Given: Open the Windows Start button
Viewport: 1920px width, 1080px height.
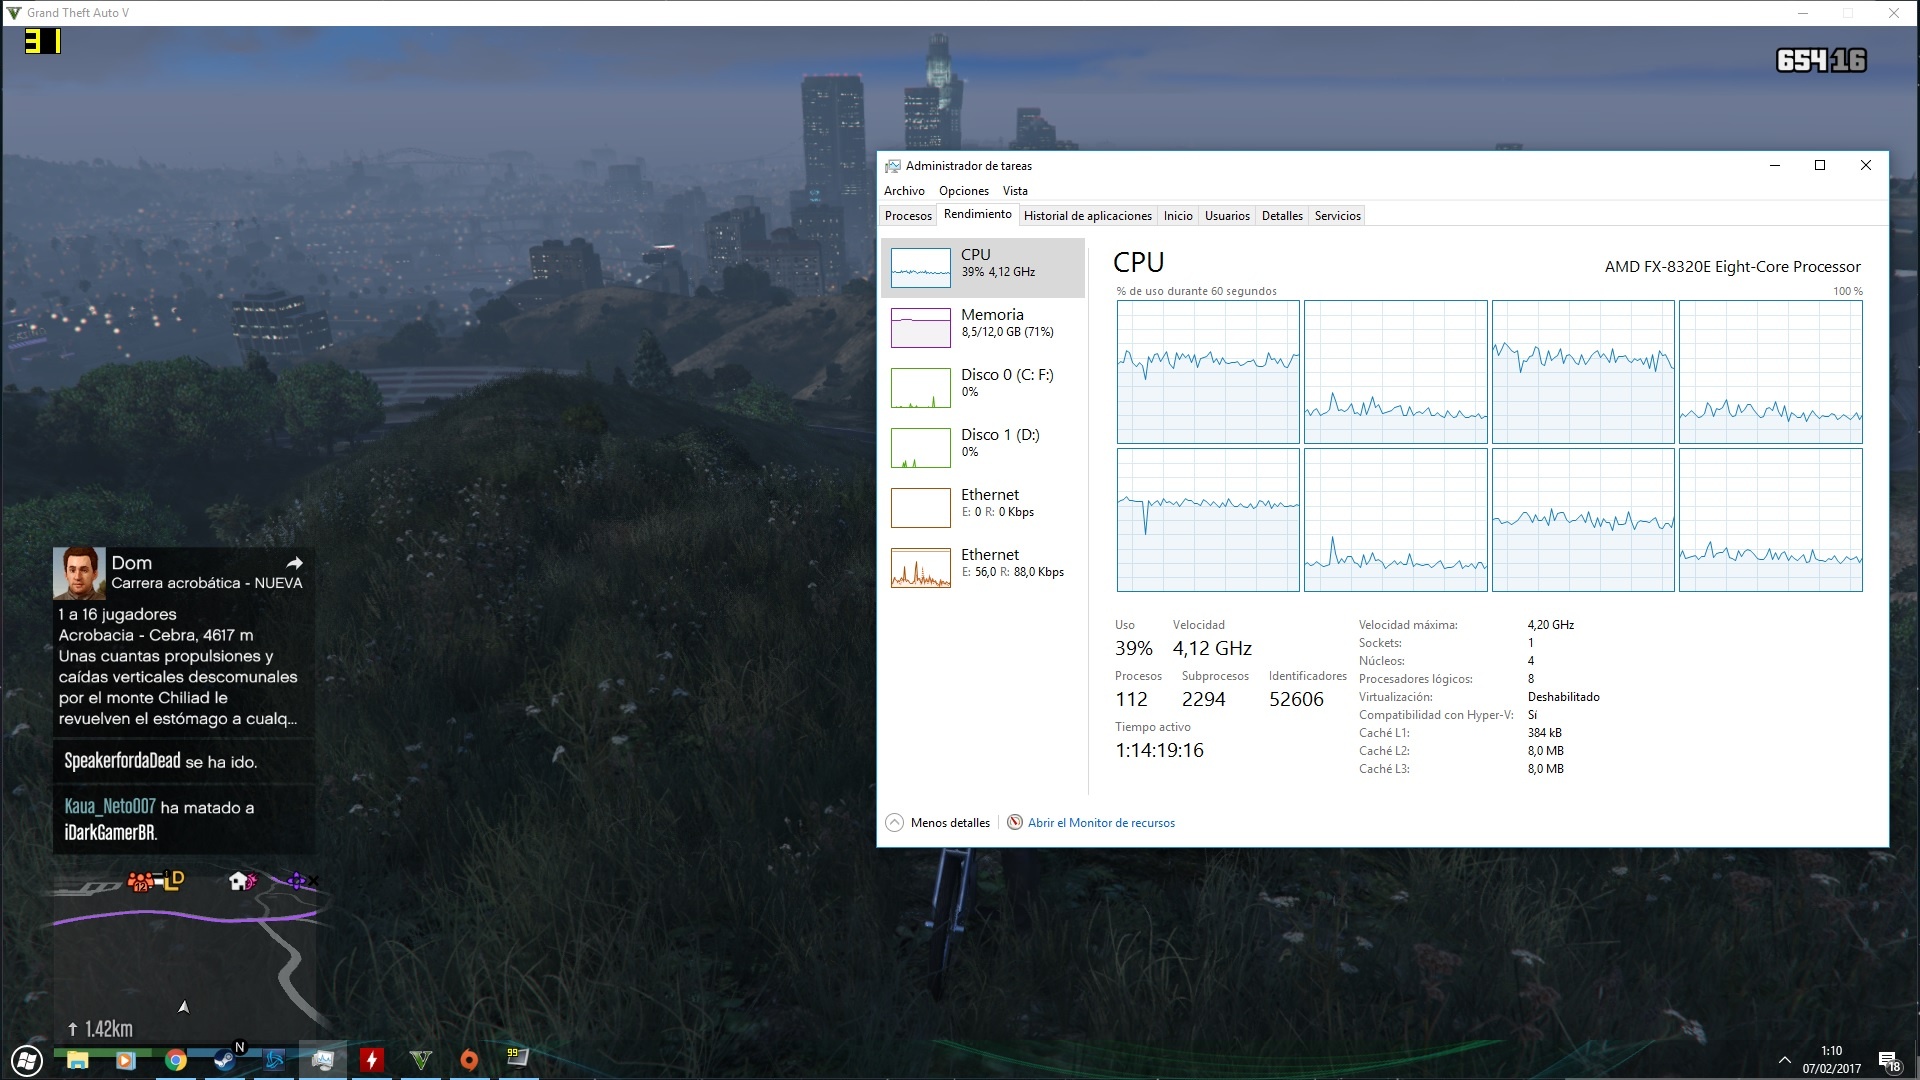Looking at the screenshot, I should (x=27, y=1061).
